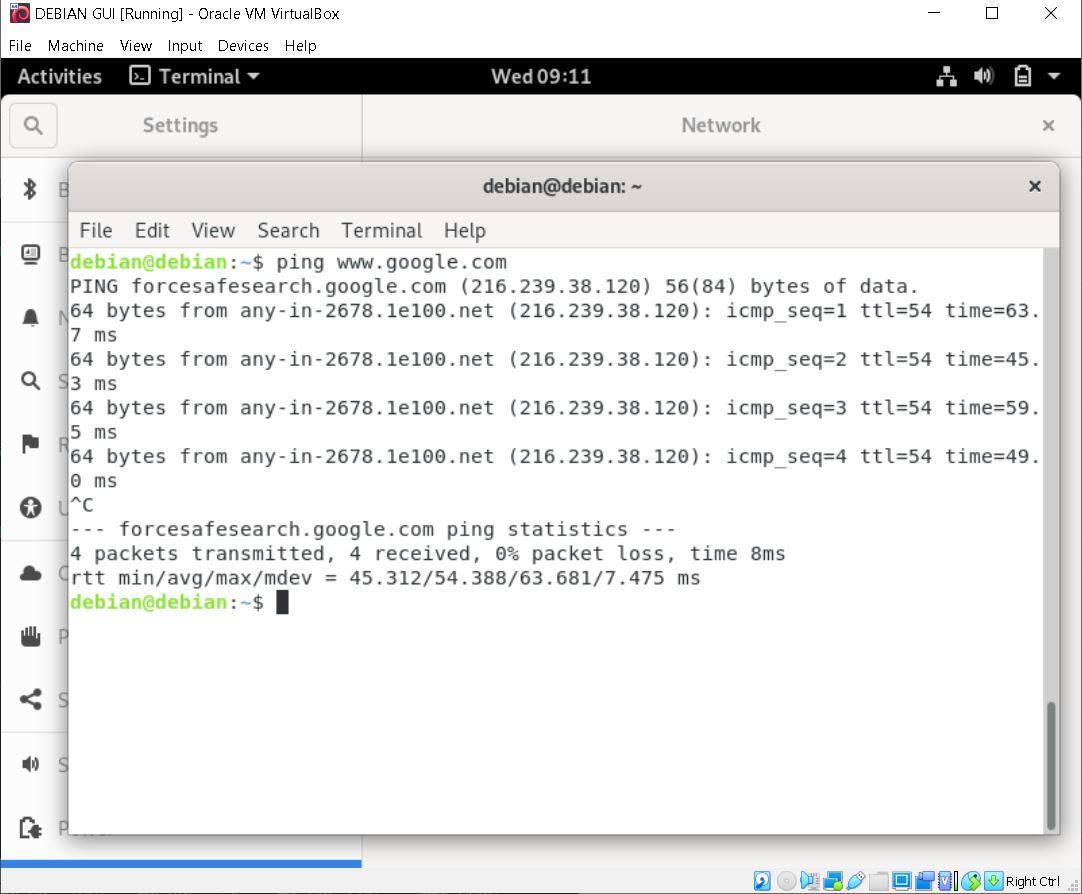Open Notifications bell icon in Settings sidebar

[x=30, y=317]
